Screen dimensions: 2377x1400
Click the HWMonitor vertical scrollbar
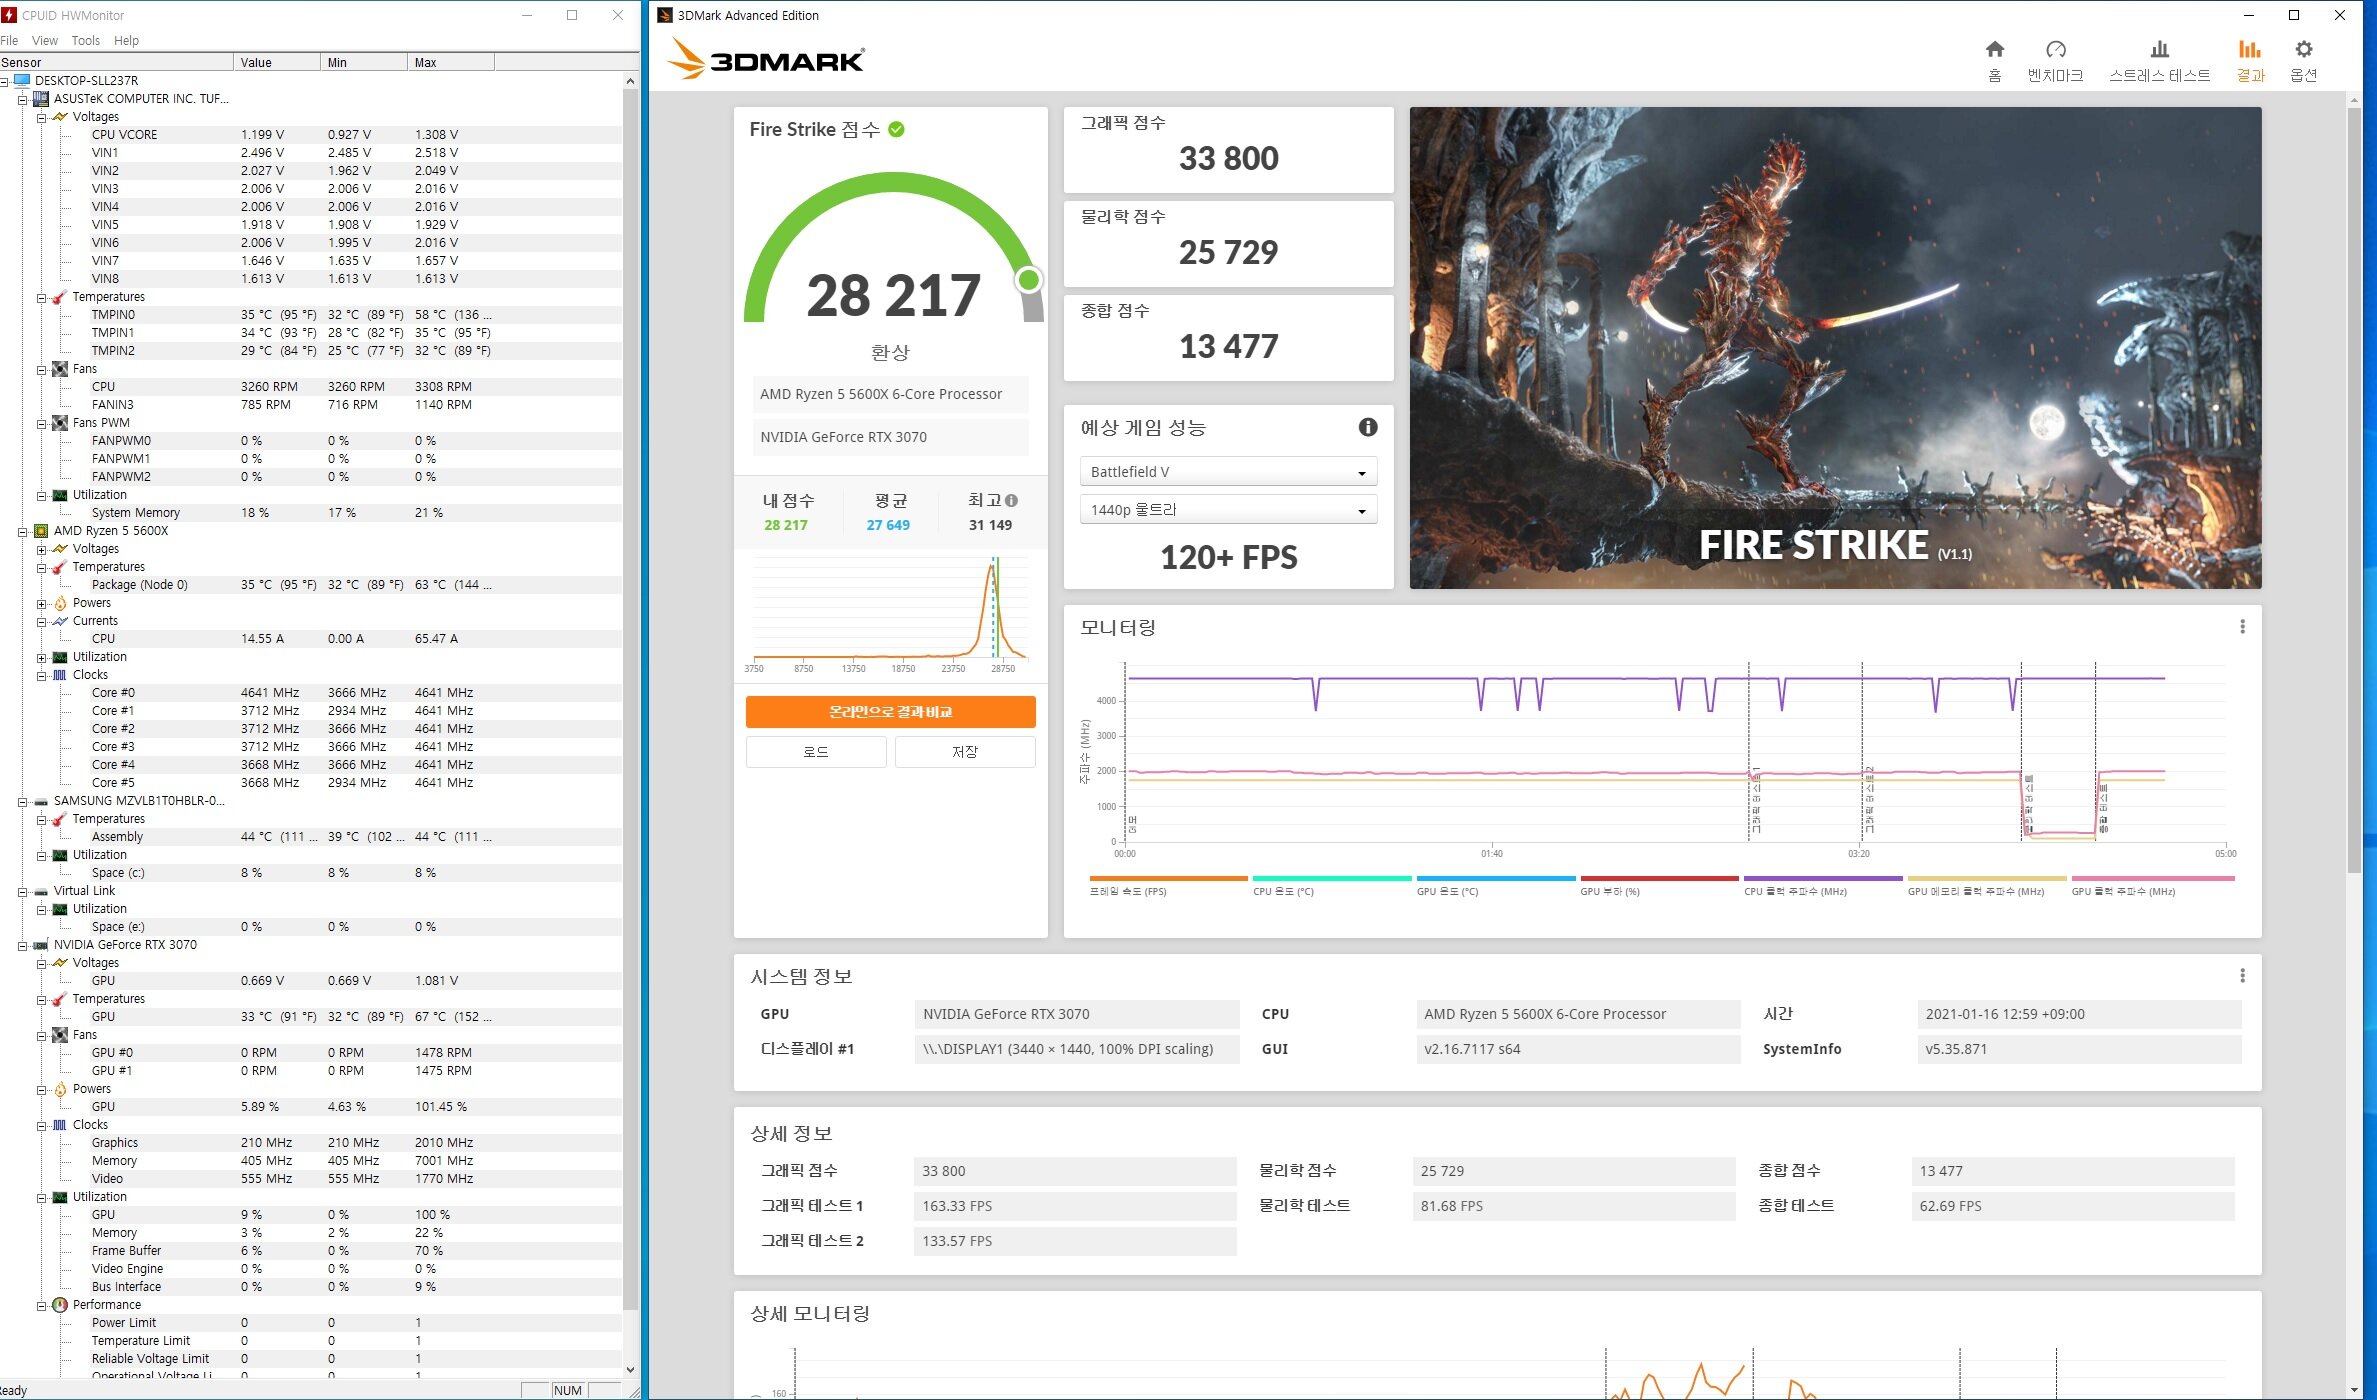pos(630,700)
